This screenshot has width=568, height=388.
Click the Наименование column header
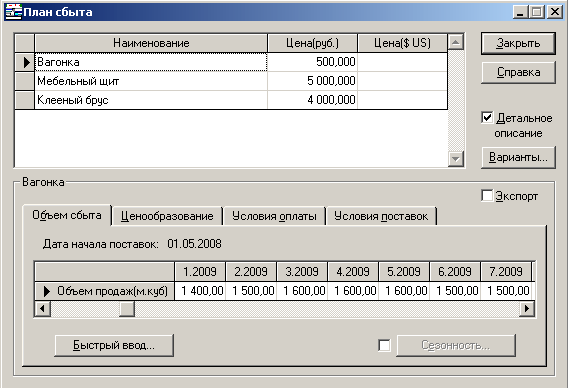[151, 43]
